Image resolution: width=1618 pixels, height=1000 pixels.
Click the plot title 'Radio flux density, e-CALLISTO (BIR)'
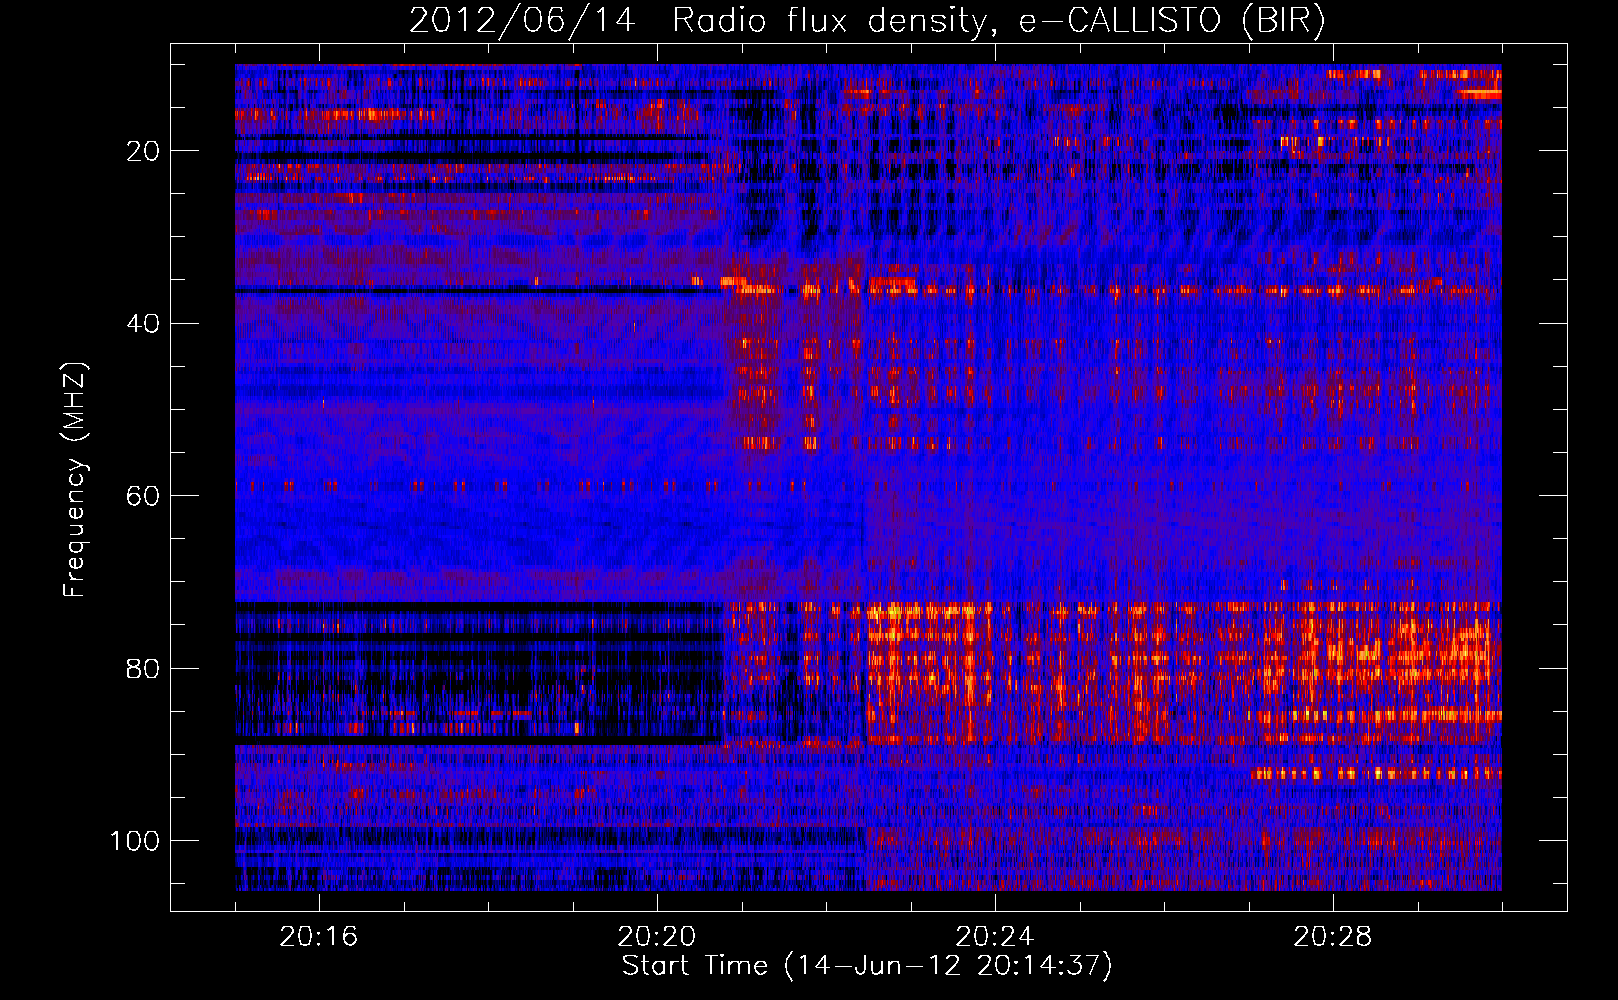[x=998, y=21]
